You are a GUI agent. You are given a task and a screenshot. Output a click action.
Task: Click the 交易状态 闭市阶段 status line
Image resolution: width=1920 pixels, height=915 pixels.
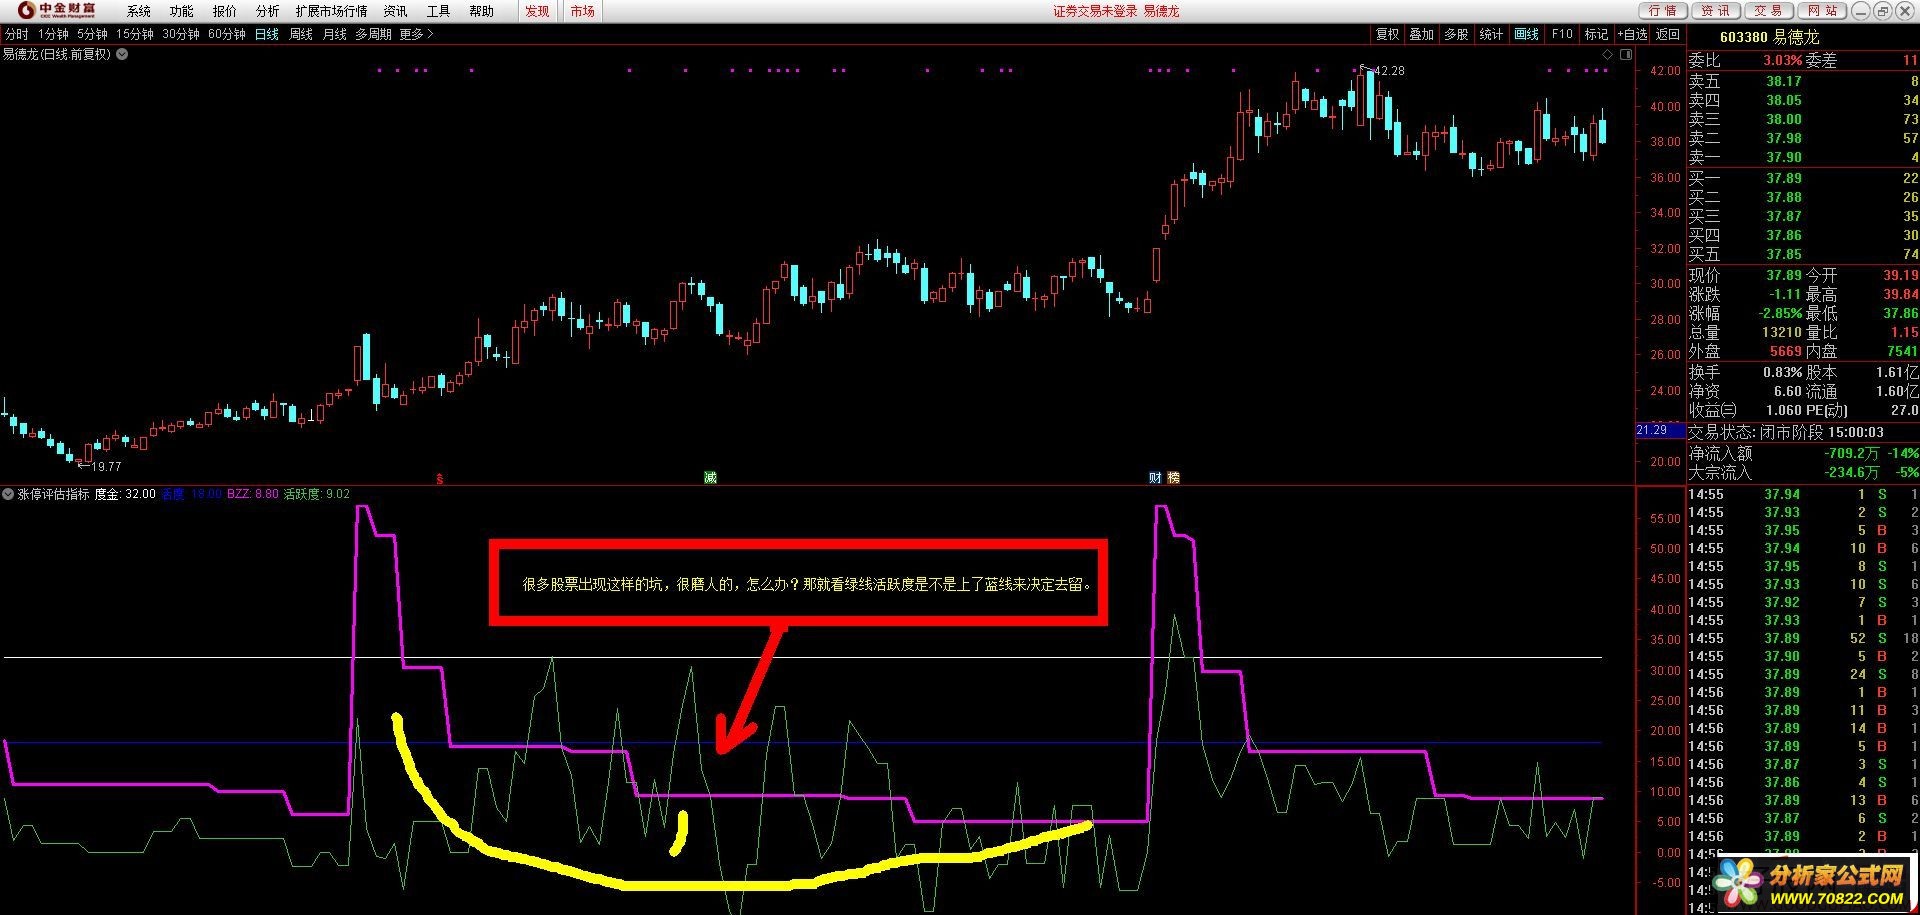1786,432
